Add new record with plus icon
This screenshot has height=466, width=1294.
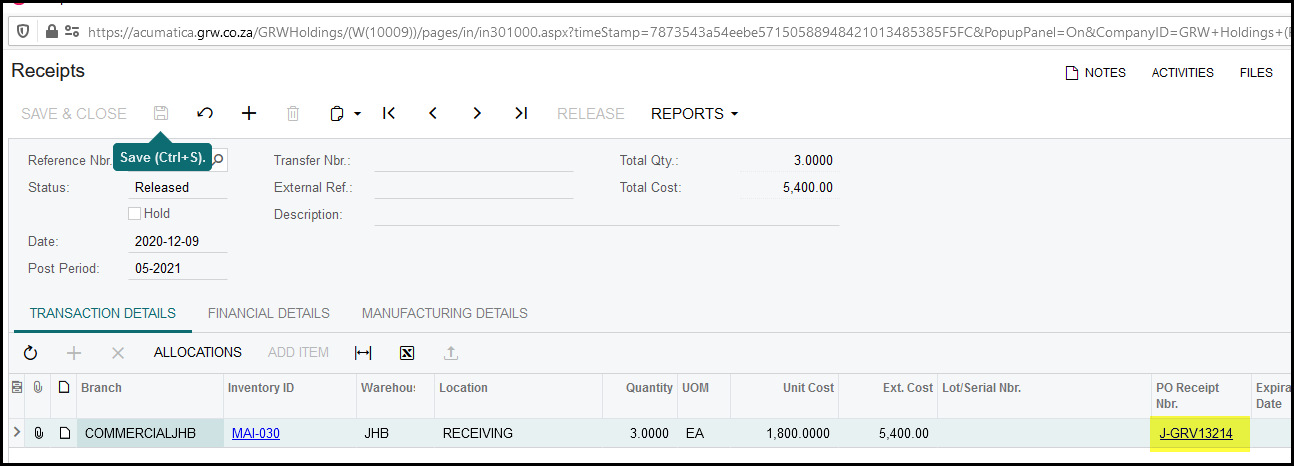tap(249, 113)
